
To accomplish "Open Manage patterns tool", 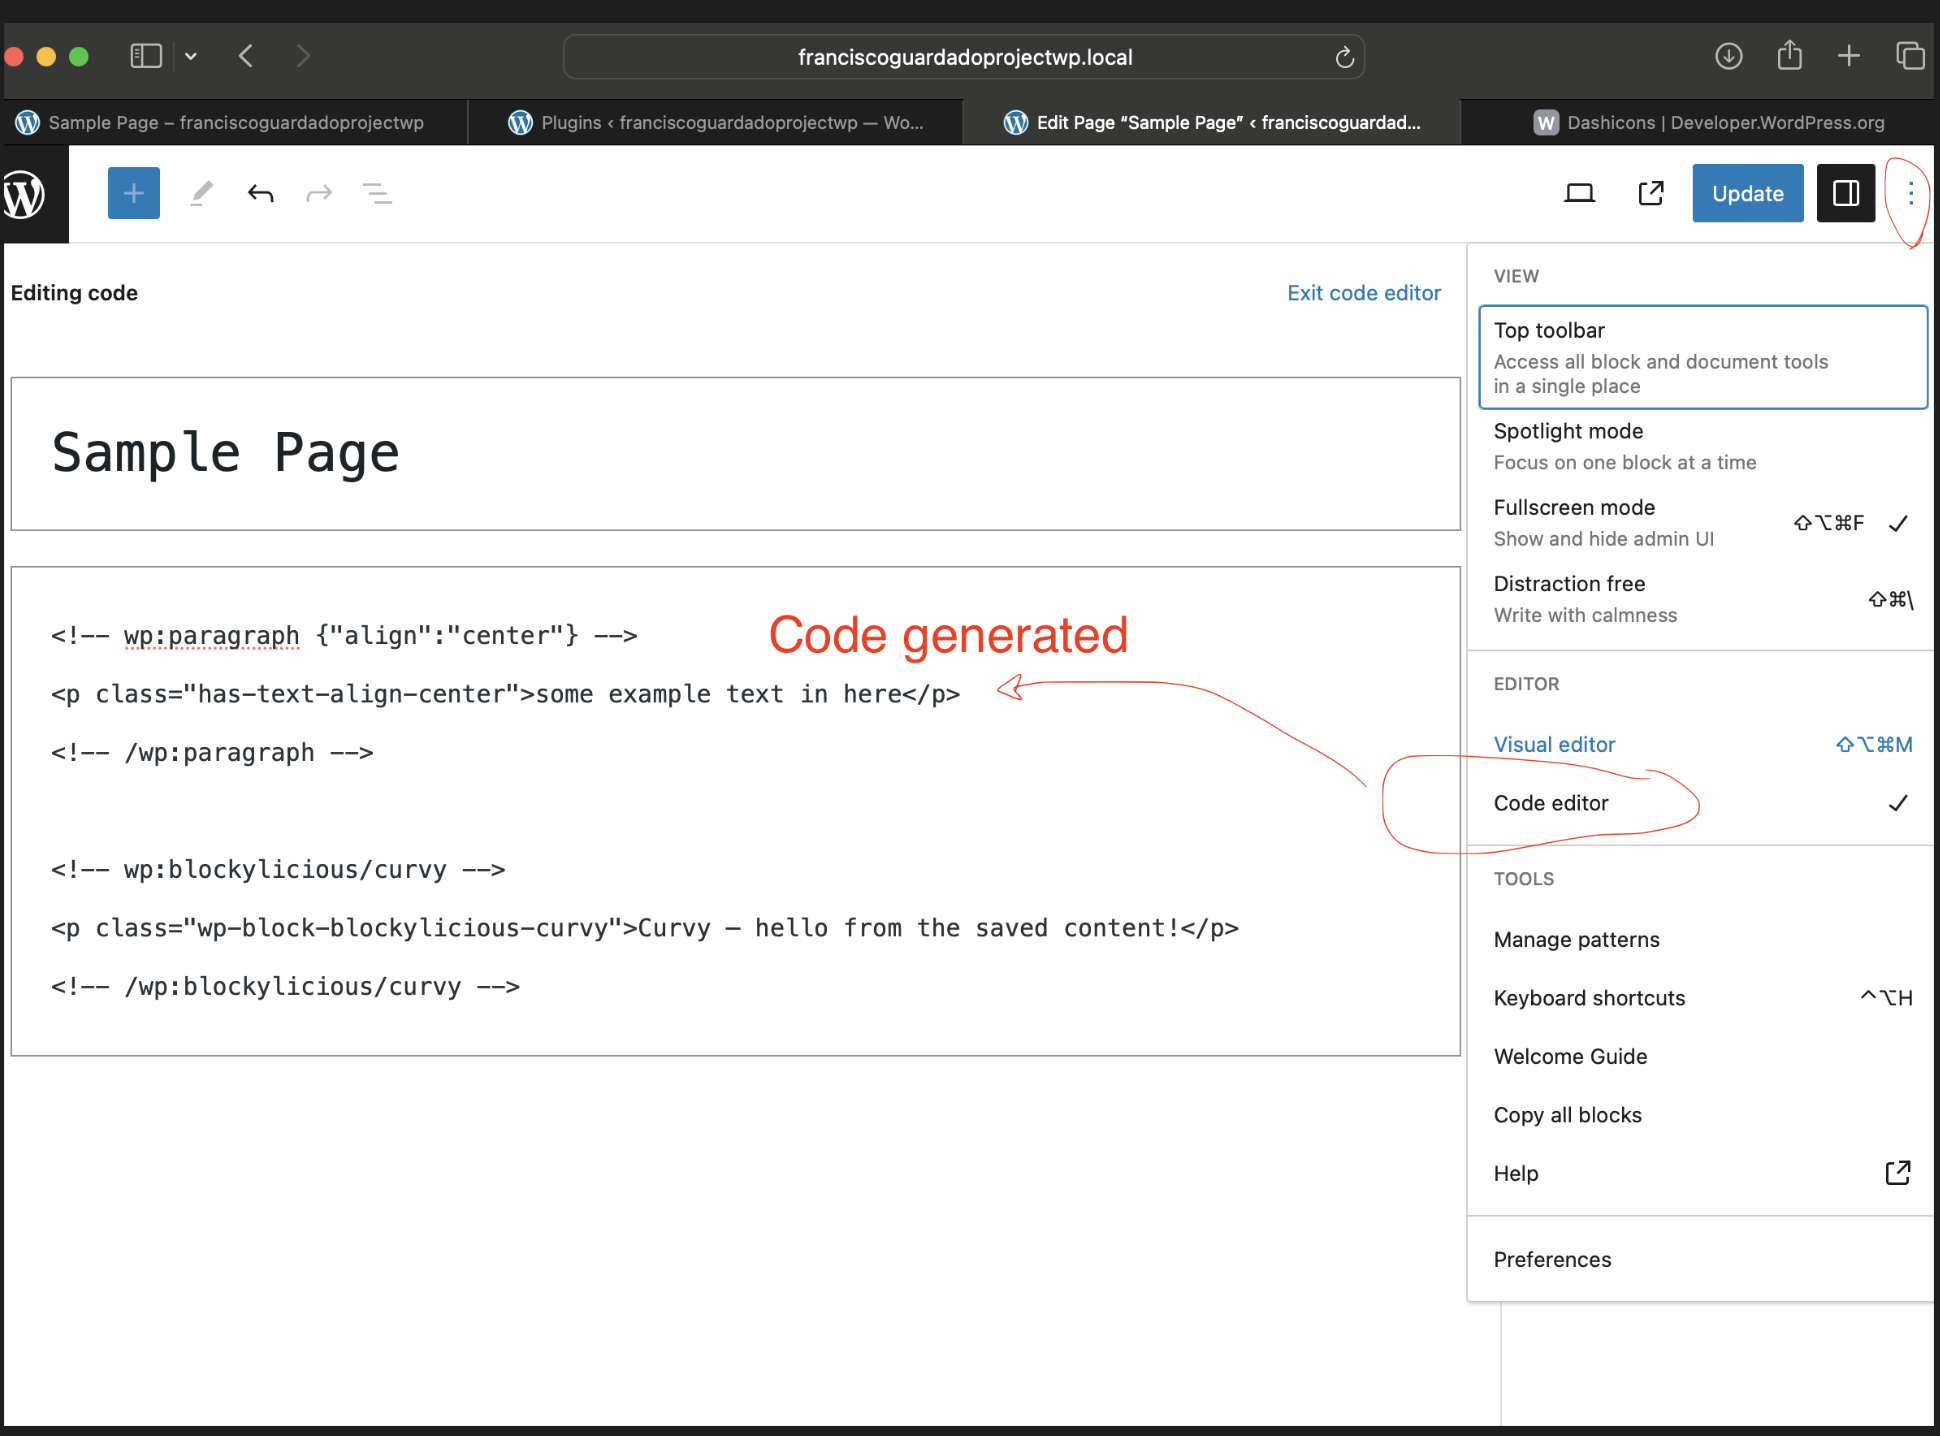I will pyautogui.click(x=1575, y=938).
